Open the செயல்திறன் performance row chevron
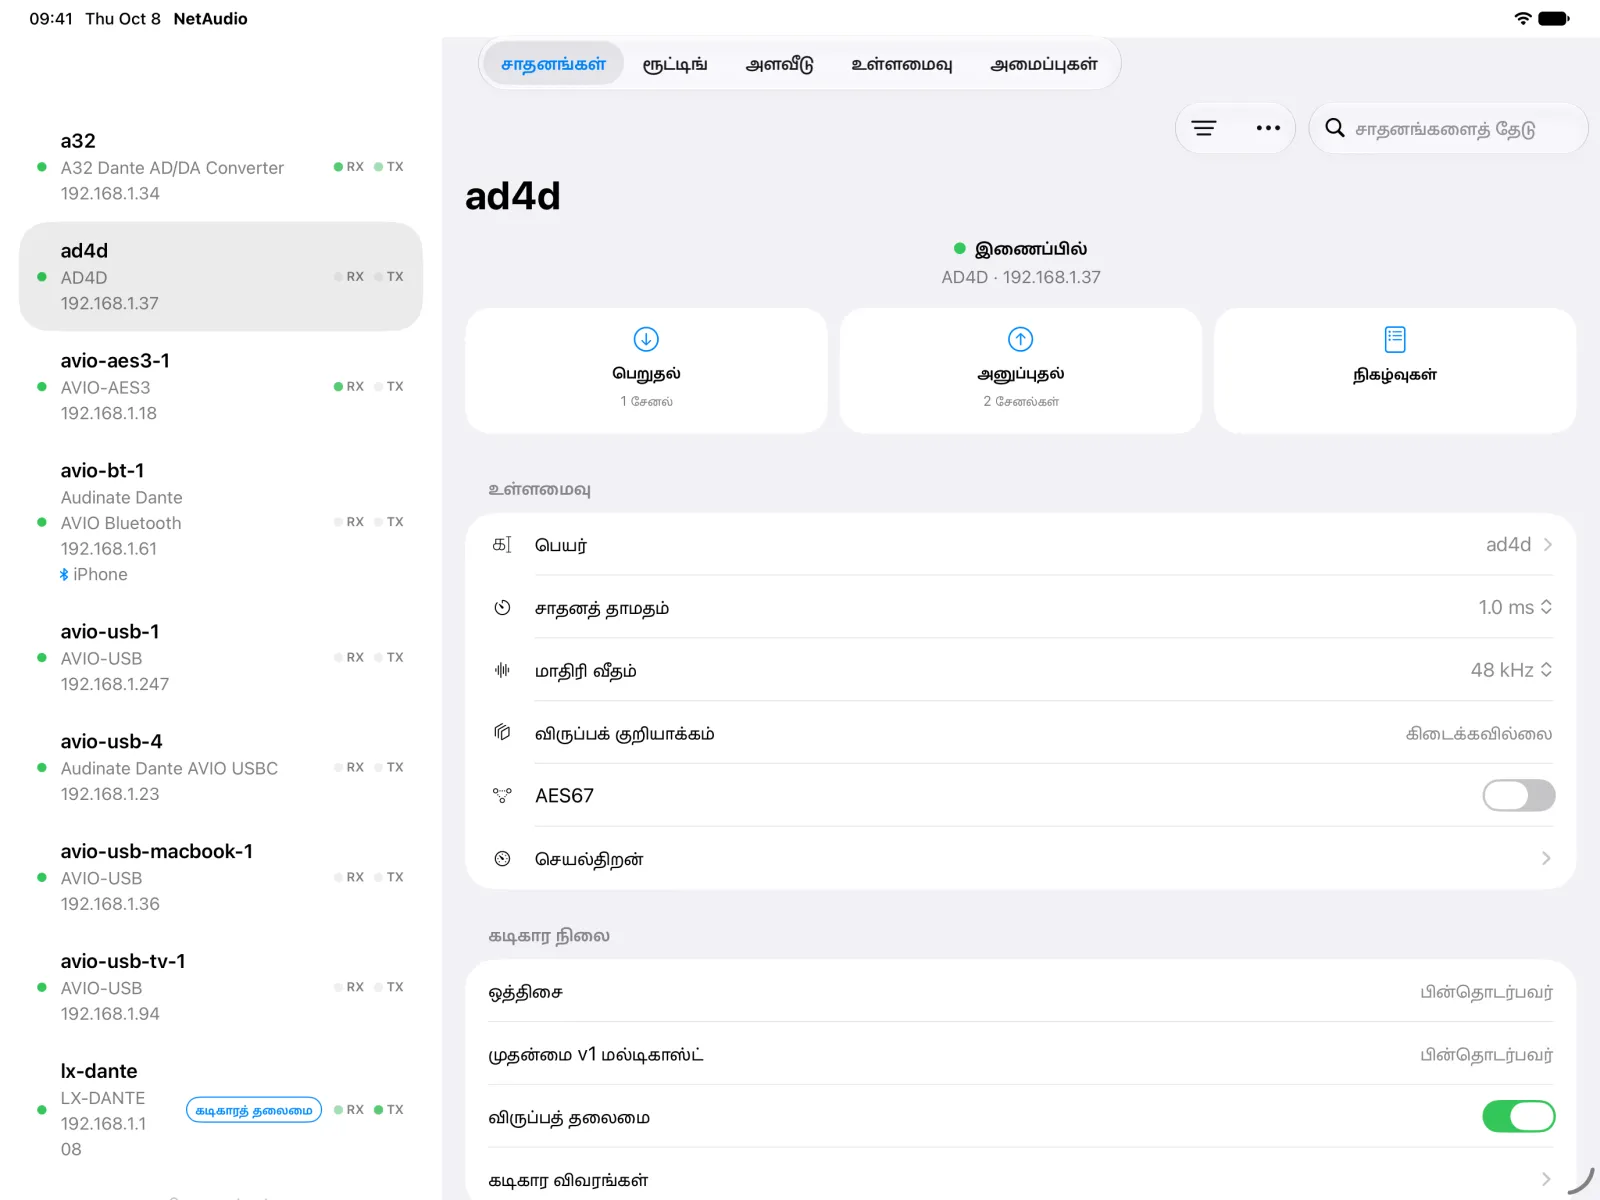1600x1200 pixels. point(1546,858)
